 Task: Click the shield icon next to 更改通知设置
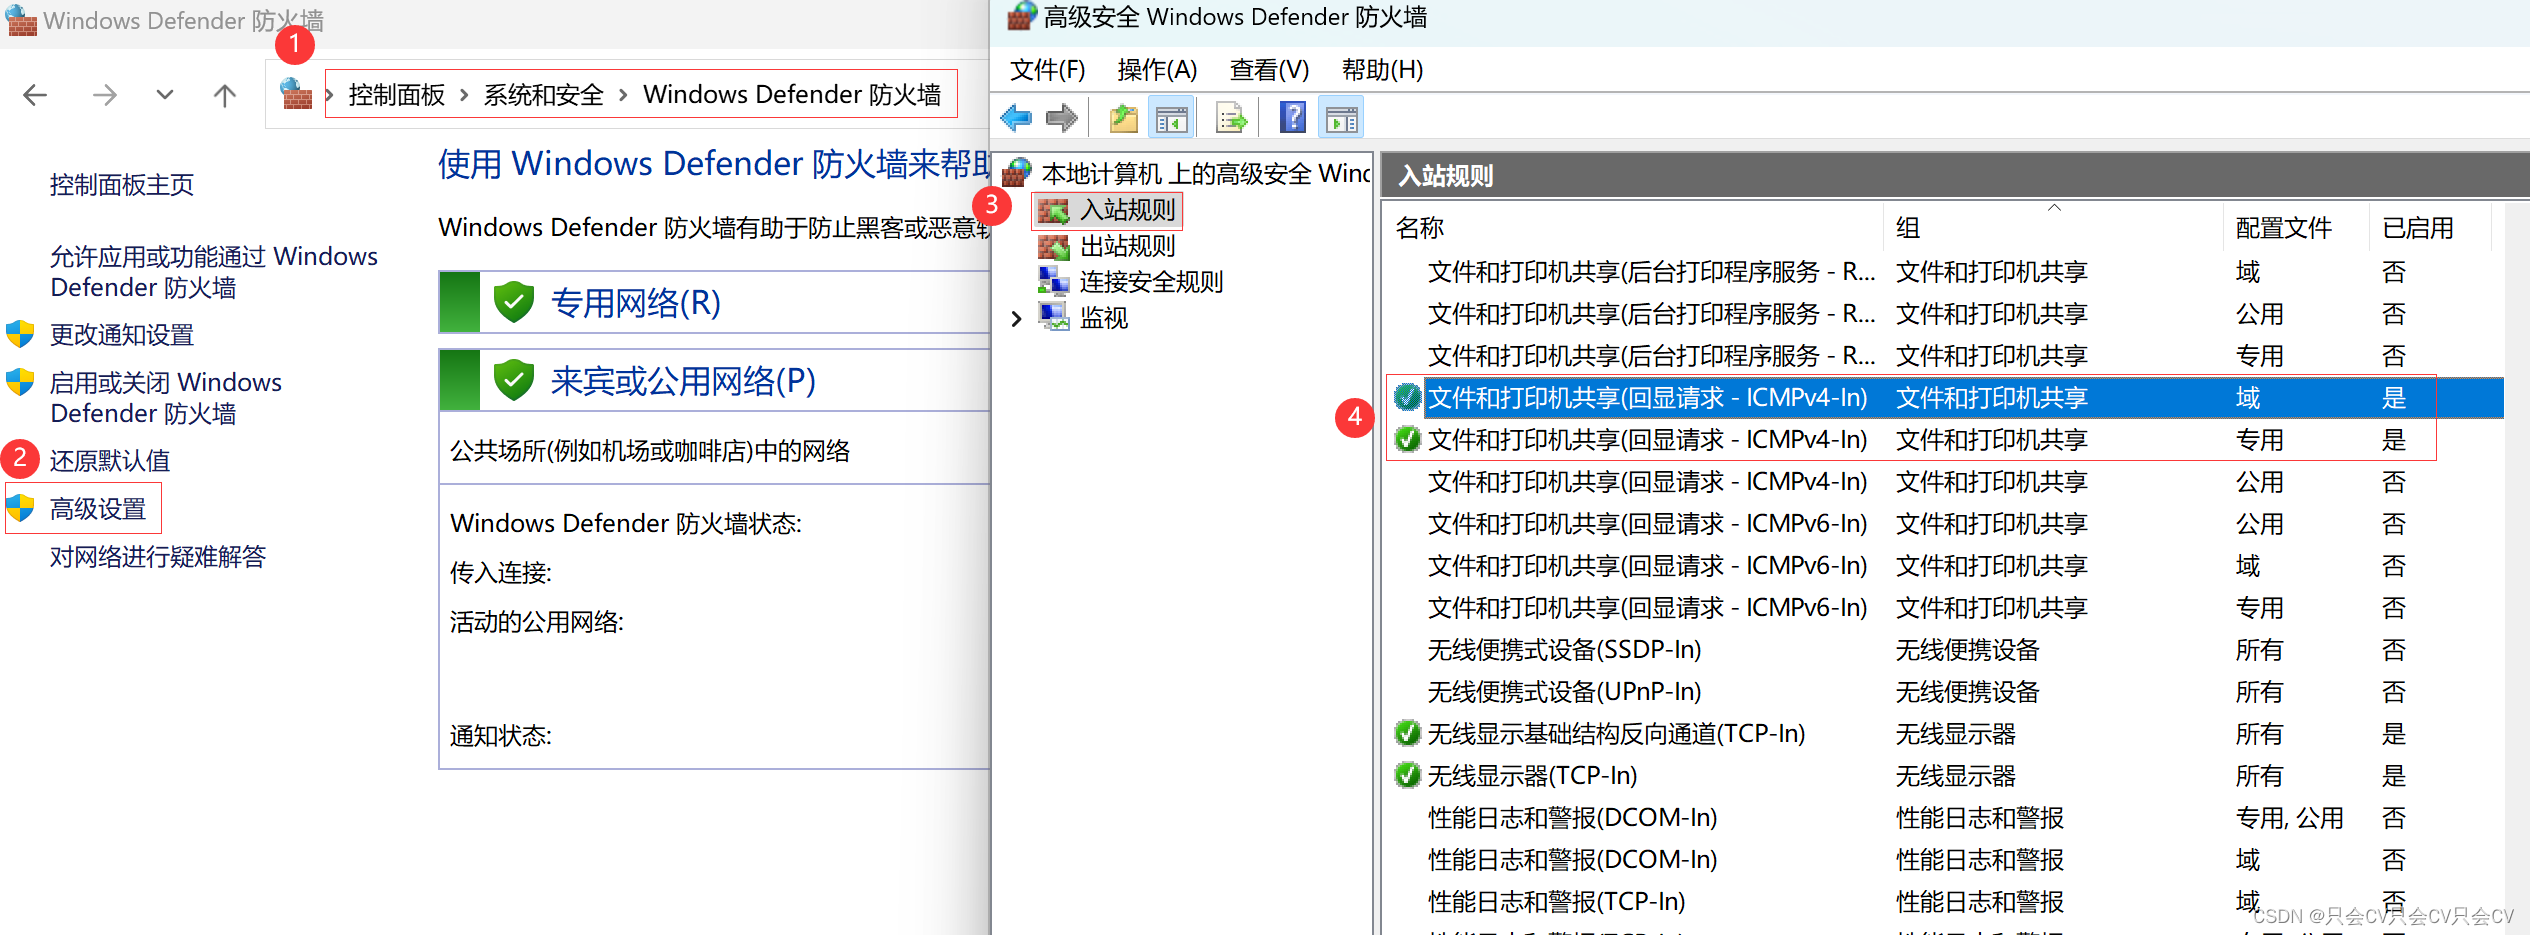pyautogui.click(x=20, y=334)
